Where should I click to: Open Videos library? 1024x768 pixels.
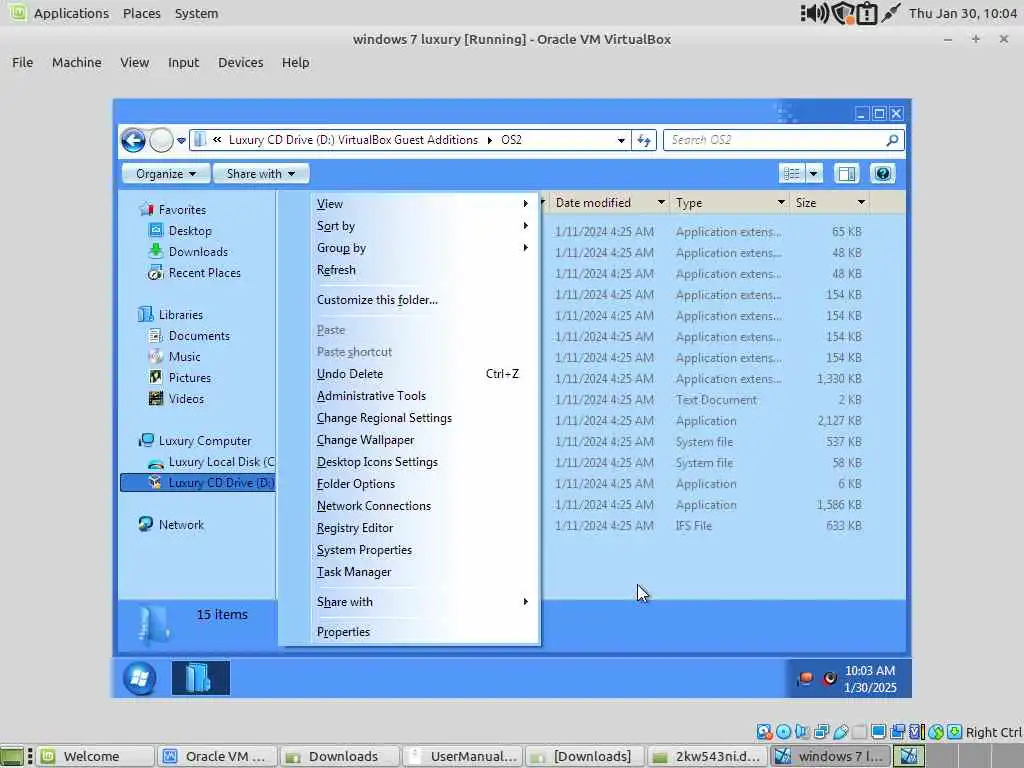pos(186,398)
